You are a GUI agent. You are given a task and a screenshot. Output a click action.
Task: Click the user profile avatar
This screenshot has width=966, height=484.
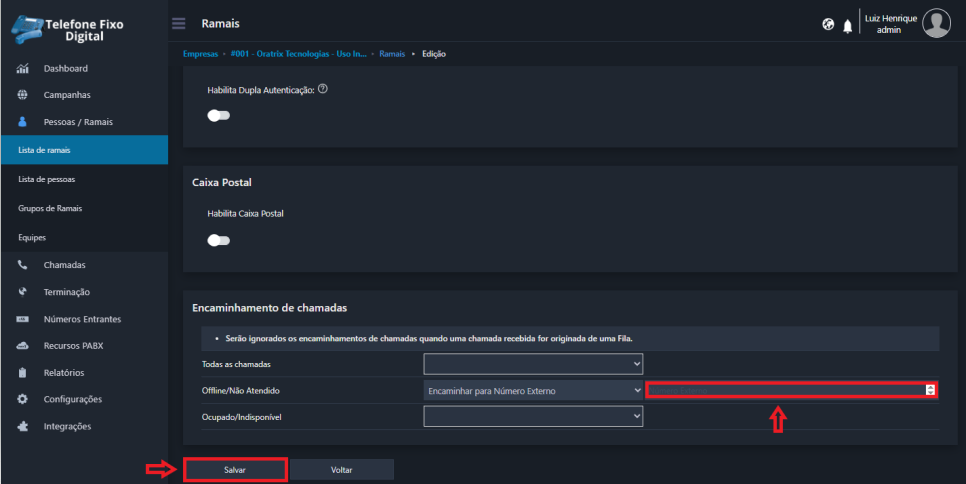pos(936,23)
